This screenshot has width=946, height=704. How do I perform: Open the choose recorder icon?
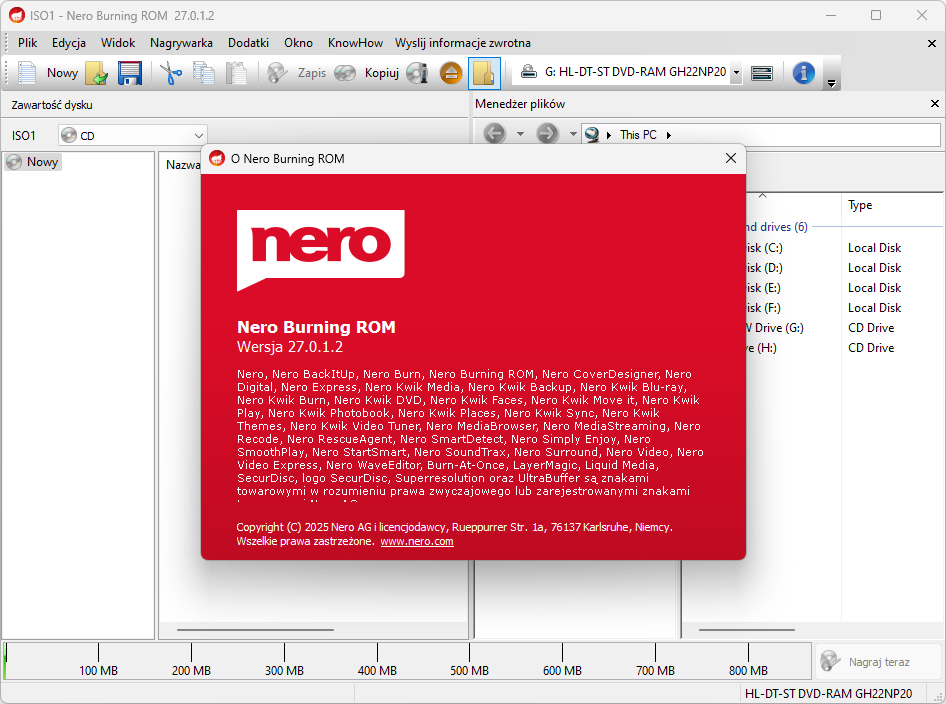(762, 73)
